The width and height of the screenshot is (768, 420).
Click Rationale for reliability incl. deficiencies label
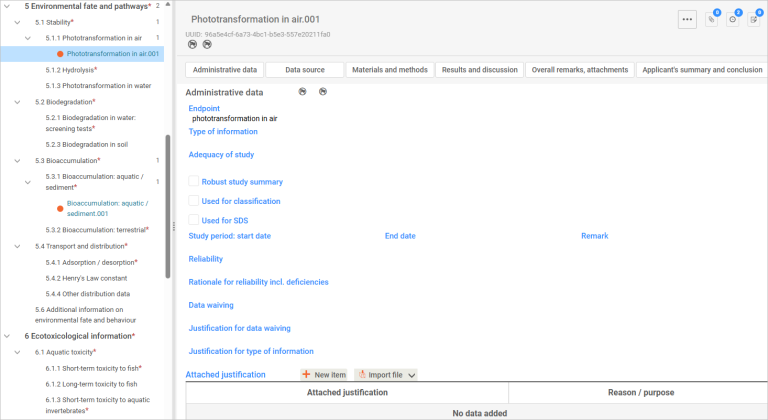pyautogui.click(x=259, y=282)
